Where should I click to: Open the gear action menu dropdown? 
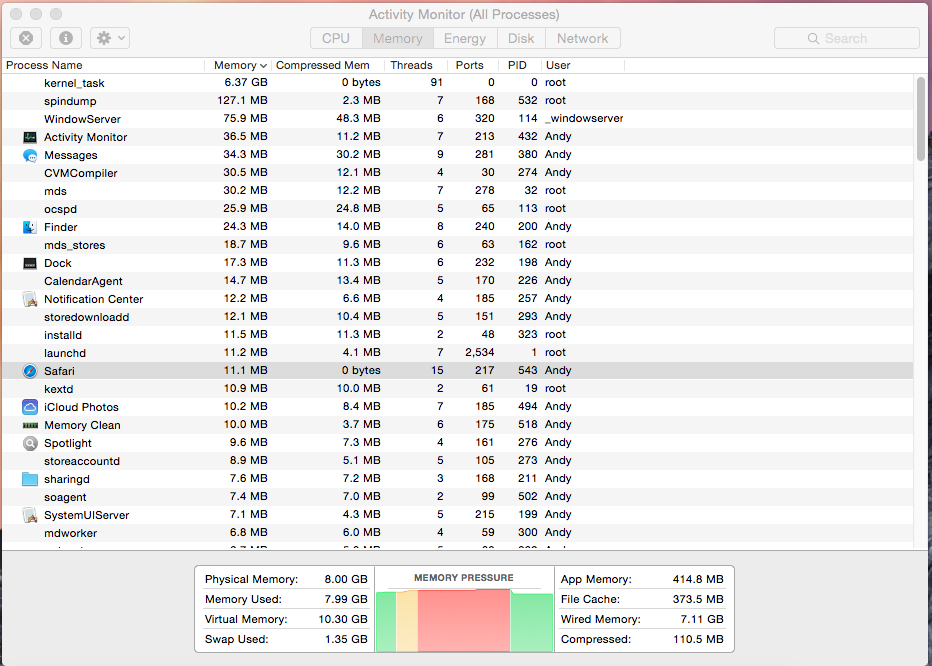point(110,38)
